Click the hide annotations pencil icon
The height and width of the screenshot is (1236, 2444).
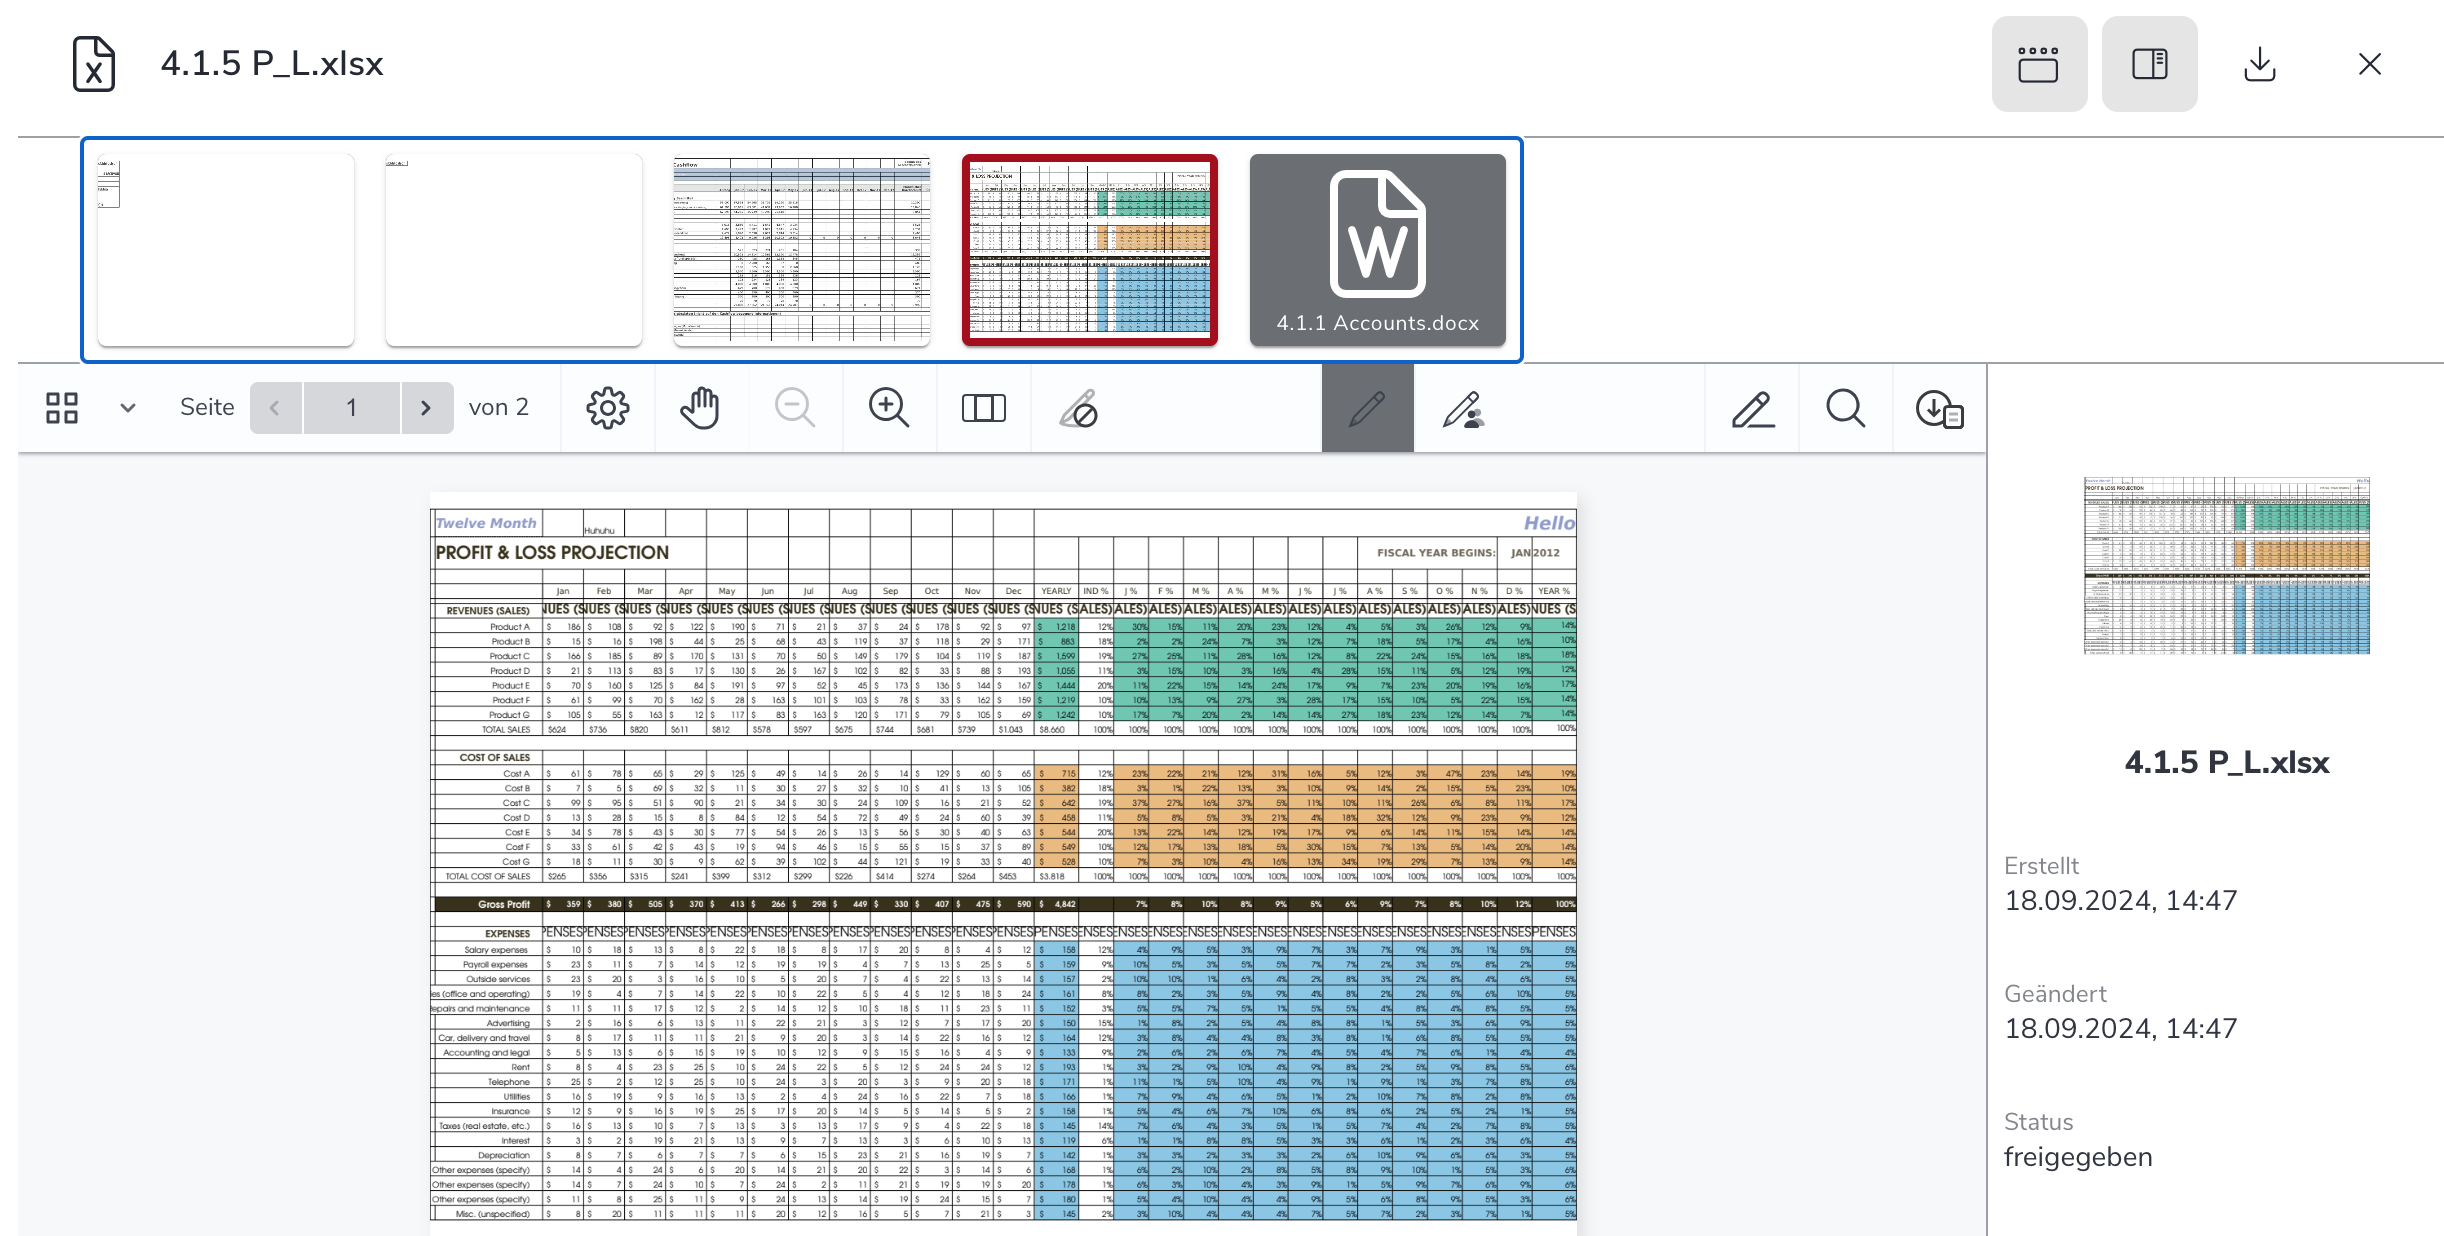(x=1078, y=408)
